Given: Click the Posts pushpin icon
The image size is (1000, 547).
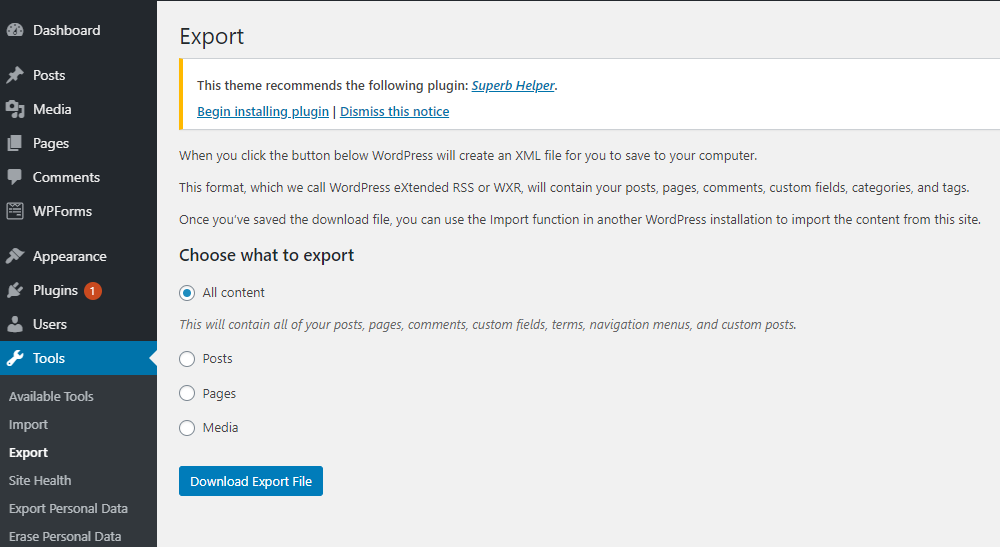Looking at the screenshot, I should [15, 75].
